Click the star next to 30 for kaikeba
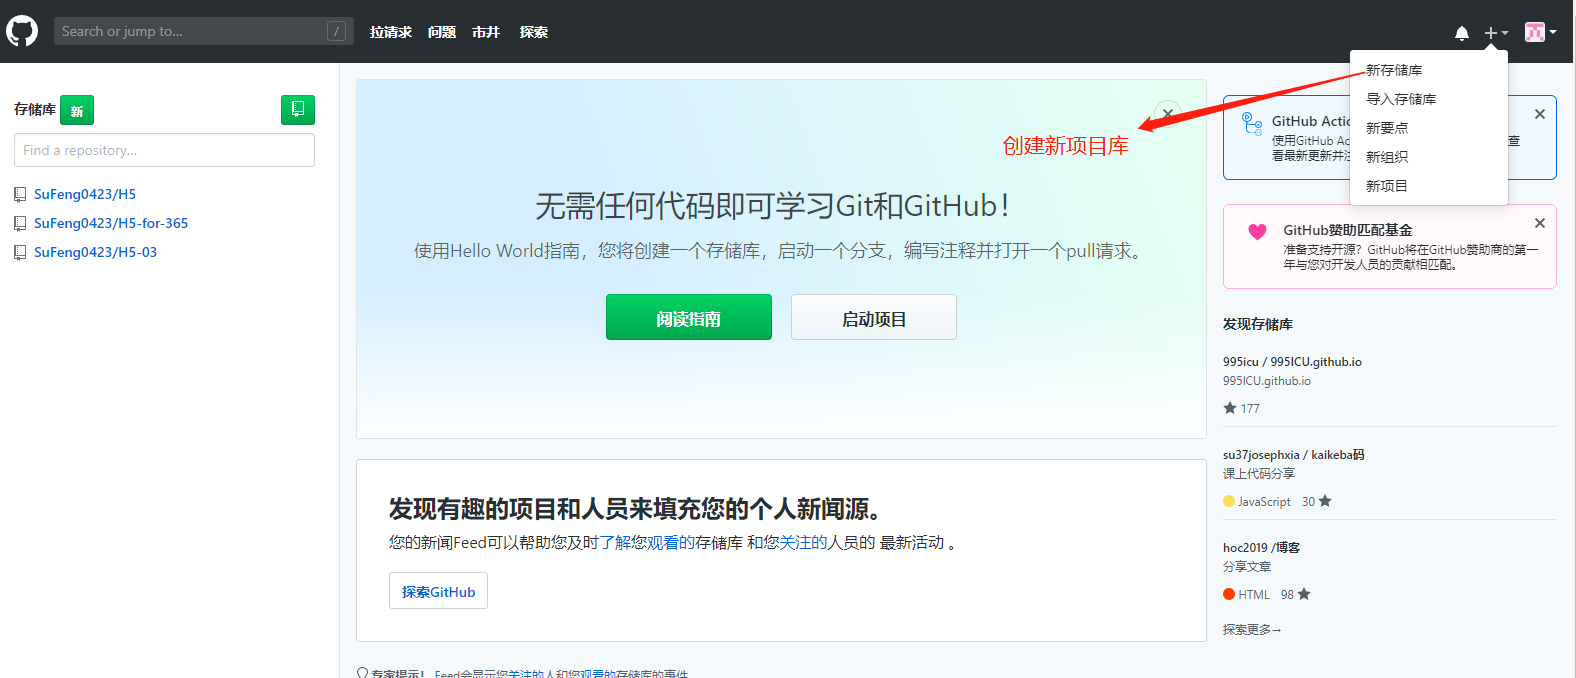 [x=1325, y=501]
